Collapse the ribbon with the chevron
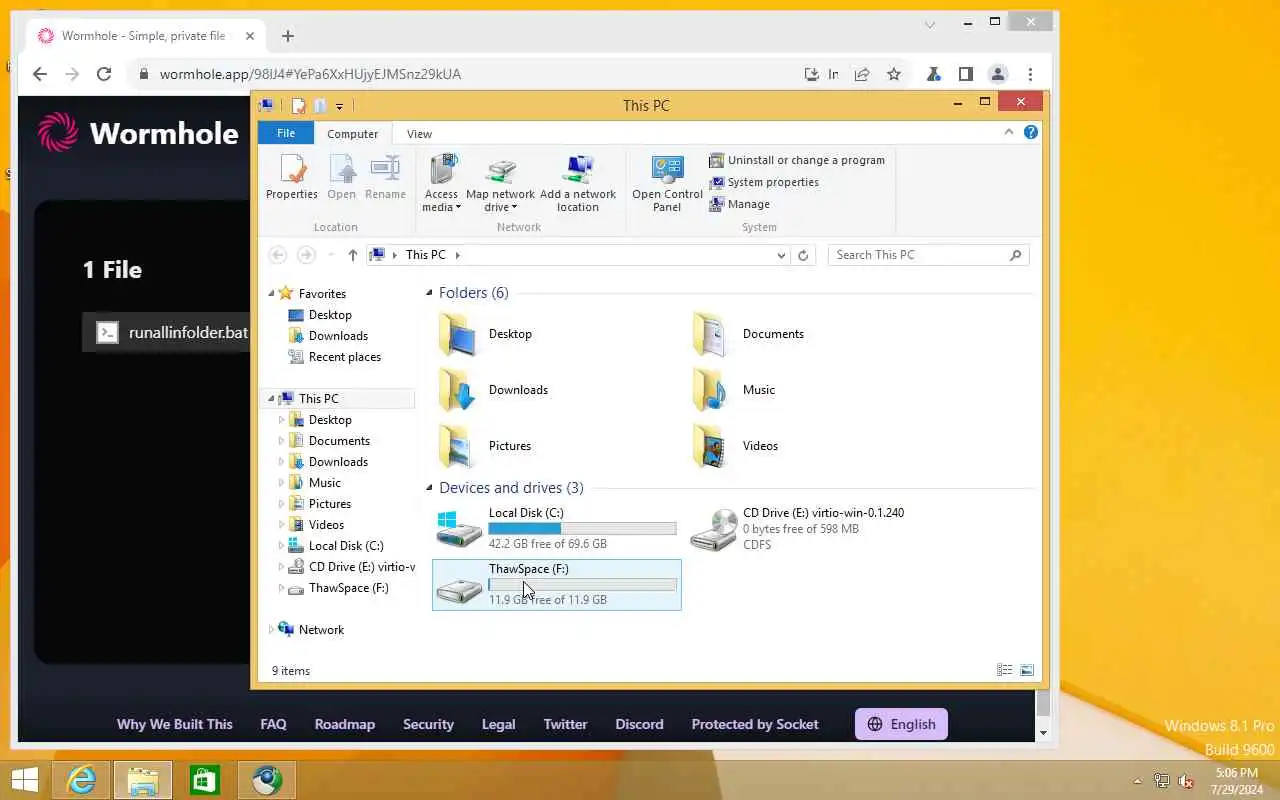The height and width of the screenshot is (800, 1280). click(x=1009, y=132)
